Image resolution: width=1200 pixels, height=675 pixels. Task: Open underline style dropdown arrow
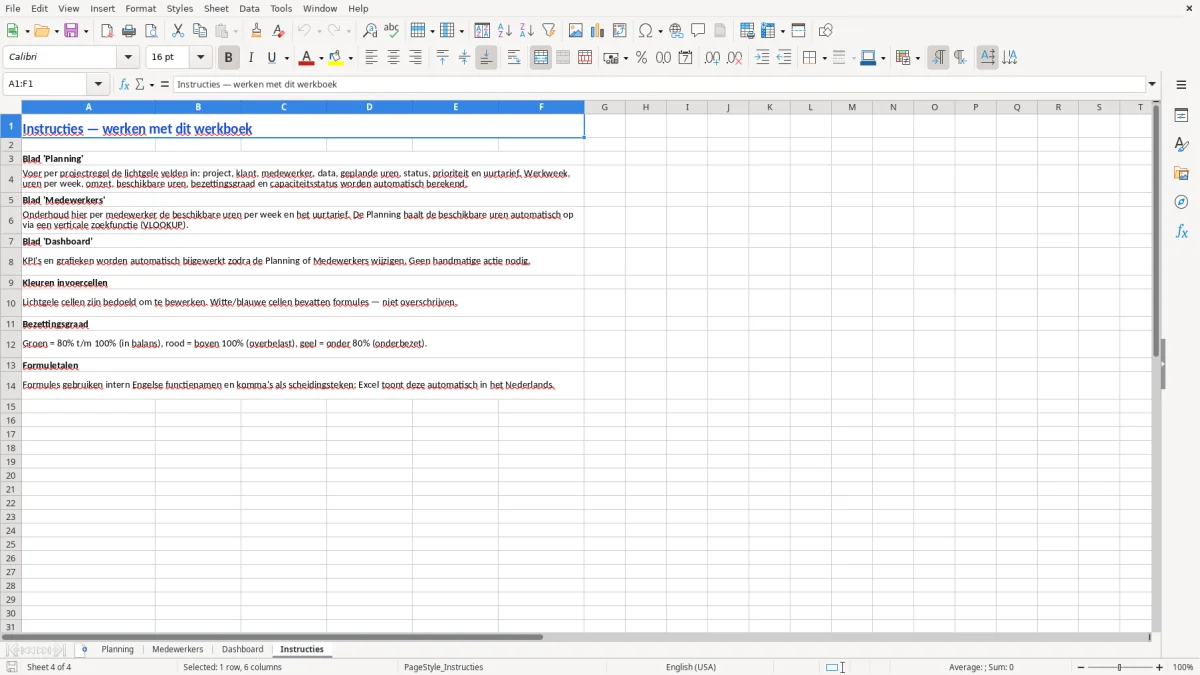tap(285, 58)
